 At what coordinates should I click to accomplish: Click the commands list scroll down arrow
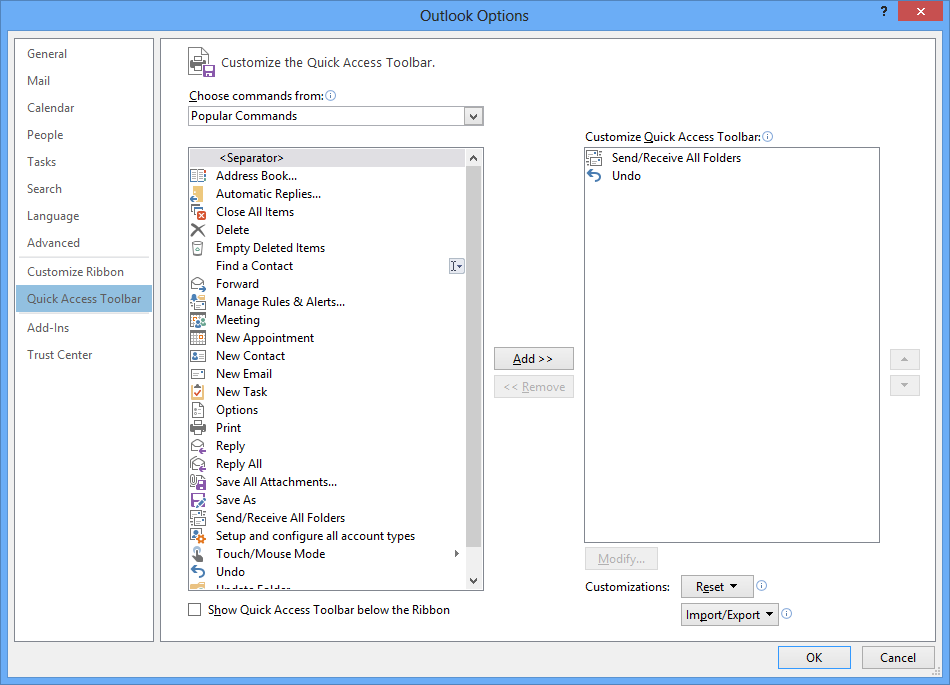(x=474, y=581)
